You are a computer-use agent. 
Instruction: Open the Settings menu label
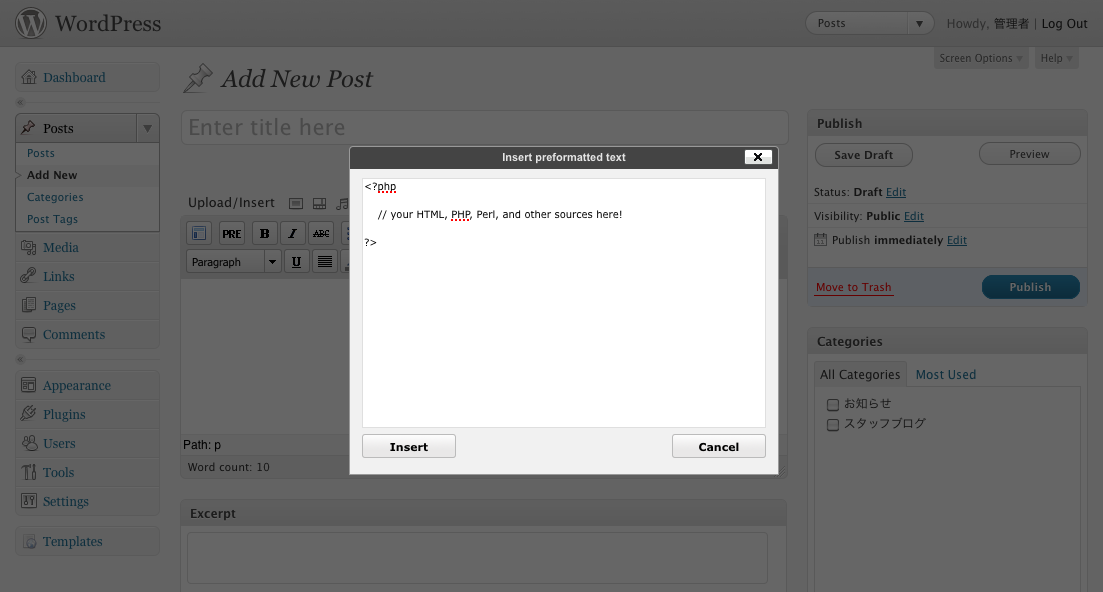click(65, 501)
